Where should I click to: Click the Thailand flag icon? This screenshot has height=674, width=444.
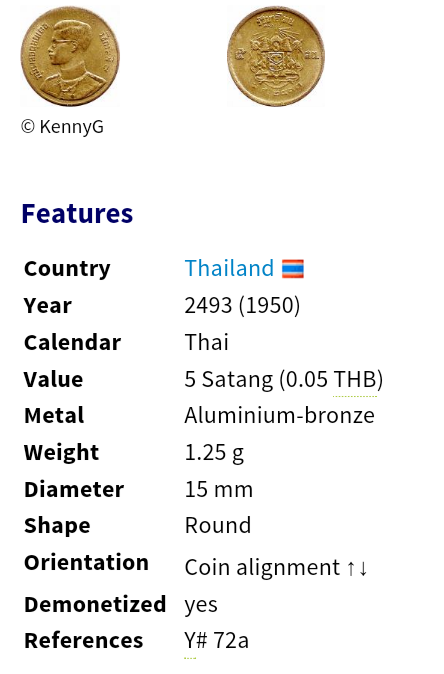coord(293,269)
